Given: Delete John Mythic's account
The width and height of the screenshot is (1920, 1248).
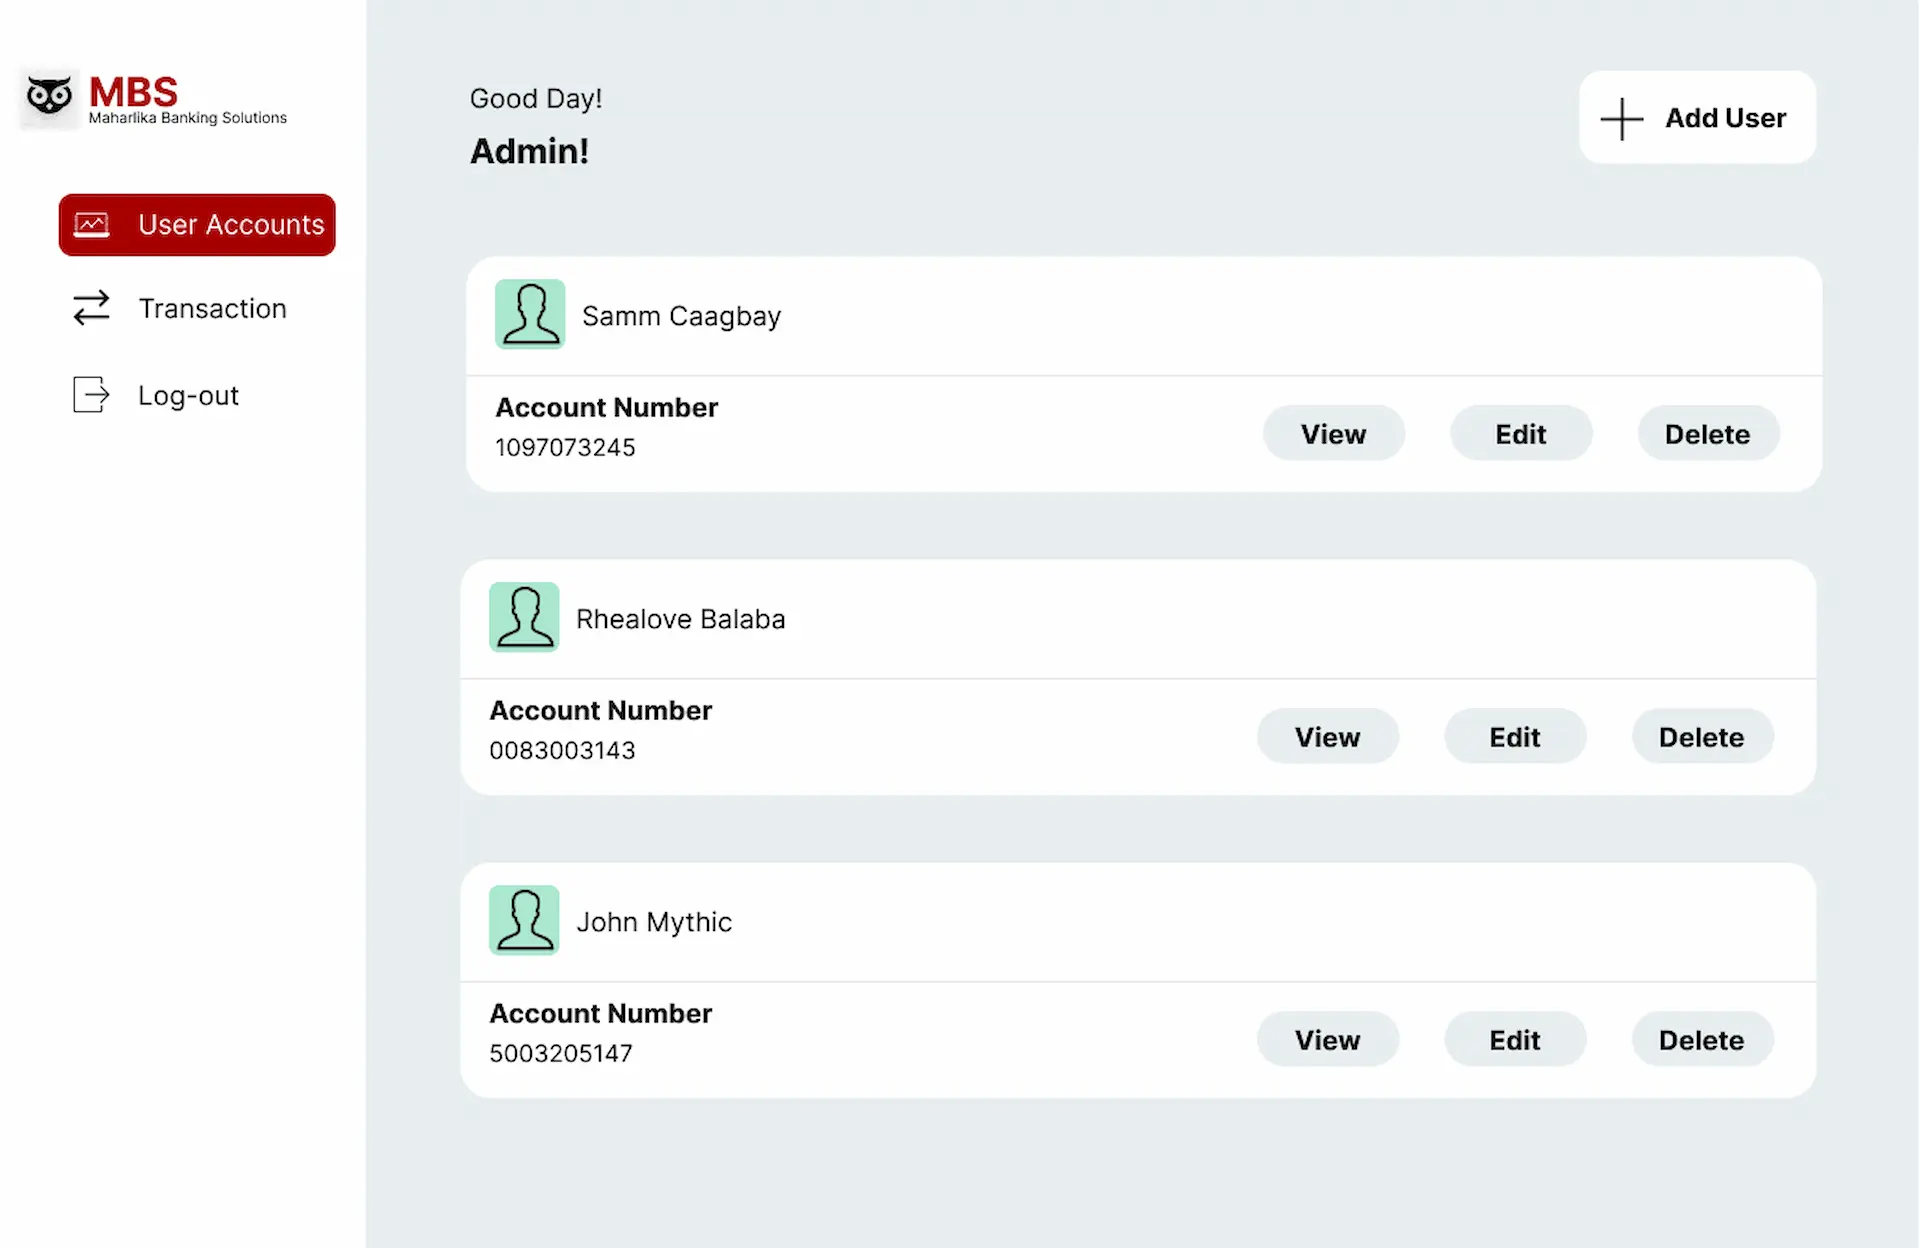Looking at the screenshot, I should click(1702, 1039).
